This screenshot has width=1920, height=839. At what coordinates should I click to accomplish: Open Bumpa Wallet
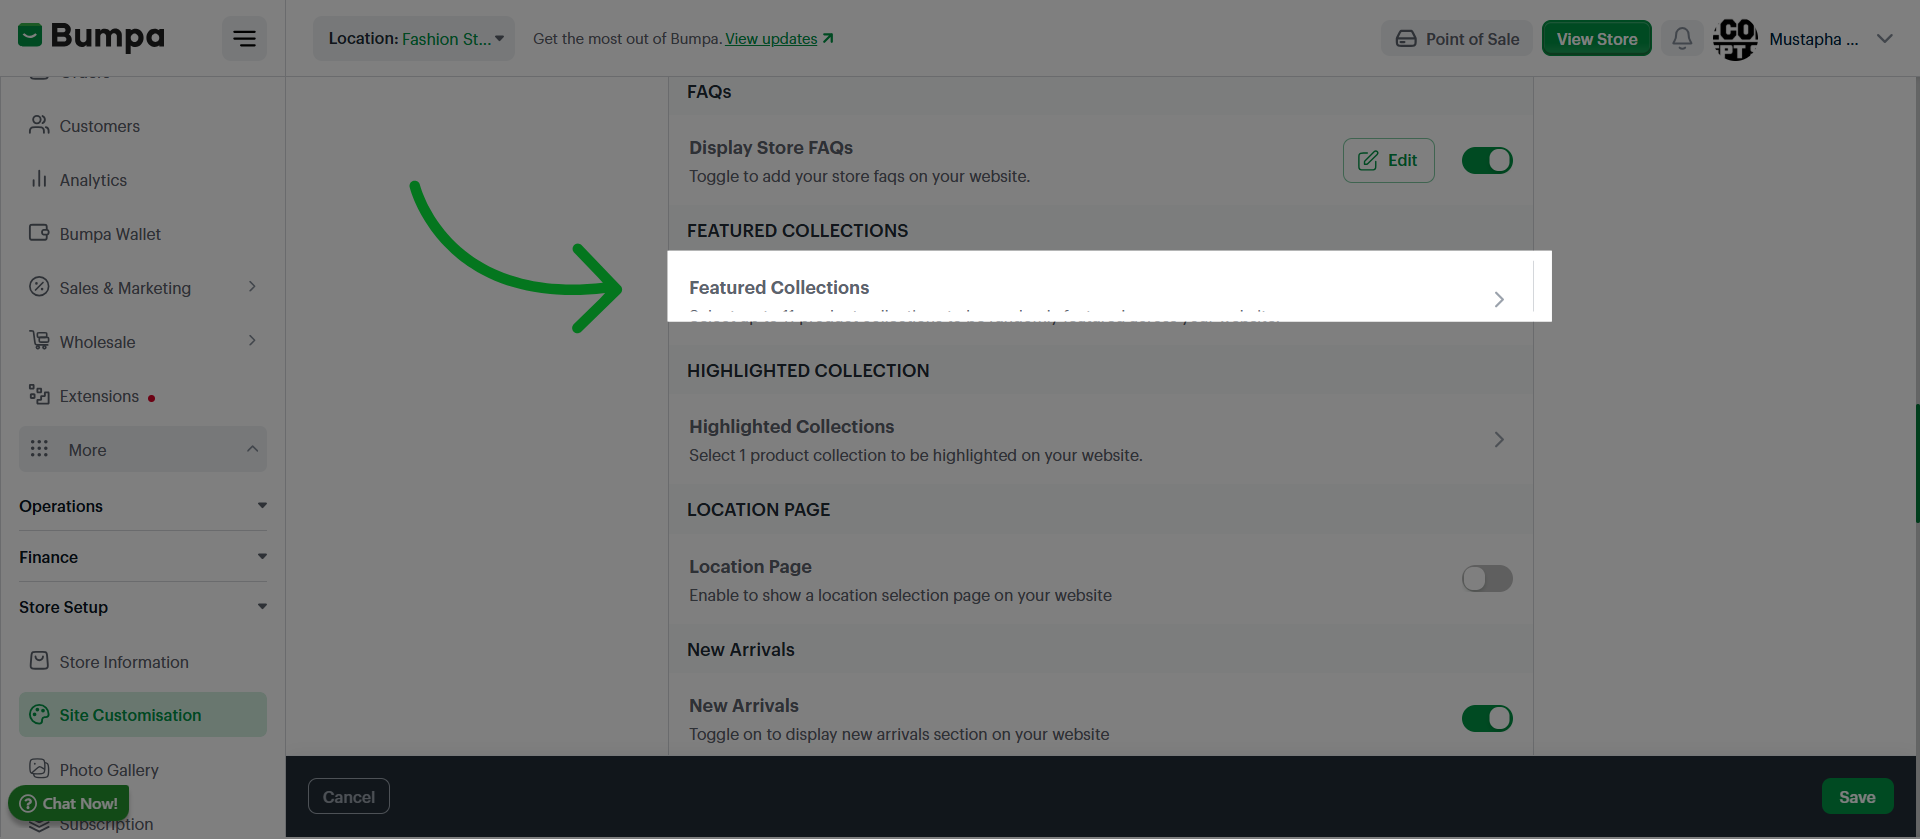[143, 234]
